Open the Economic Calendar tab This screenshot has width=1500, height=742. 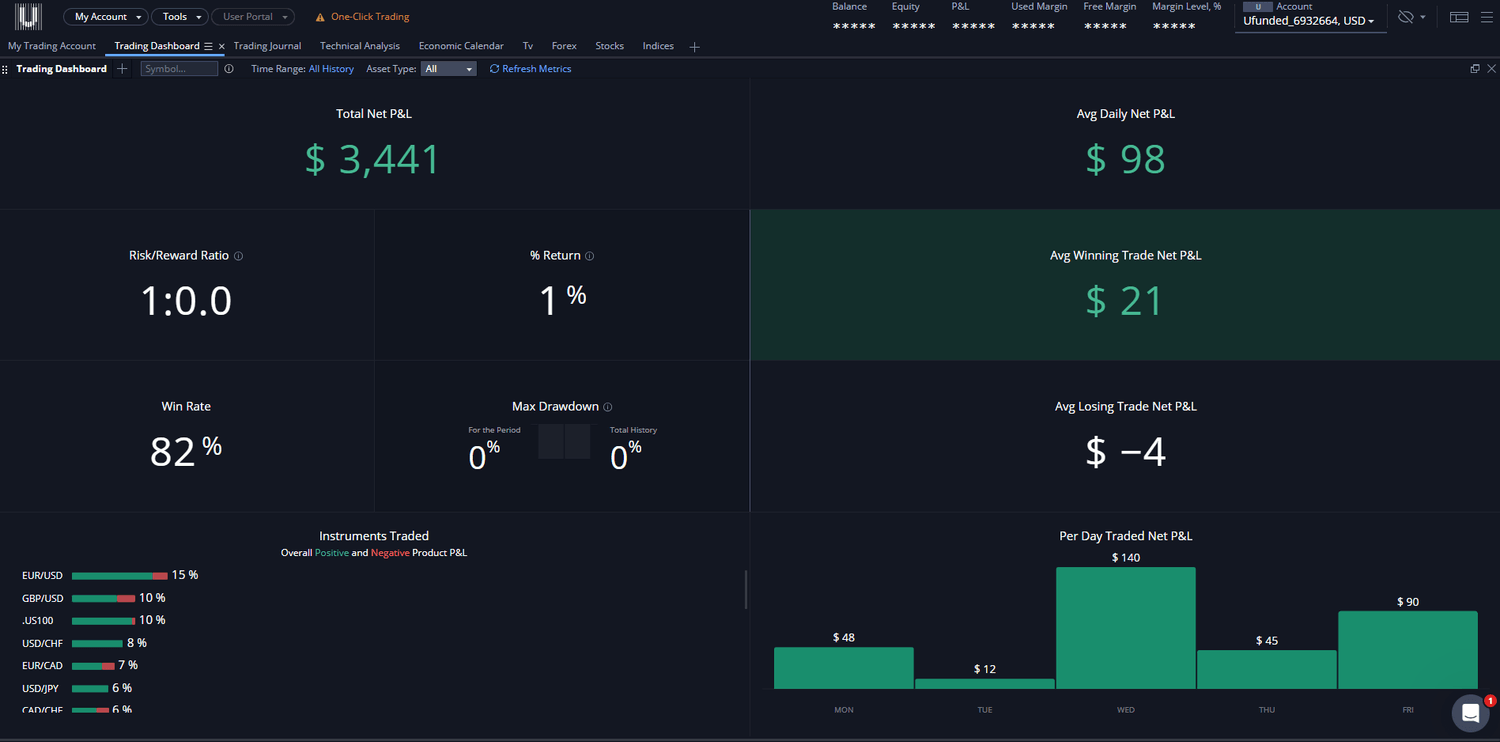click(461, 46)
